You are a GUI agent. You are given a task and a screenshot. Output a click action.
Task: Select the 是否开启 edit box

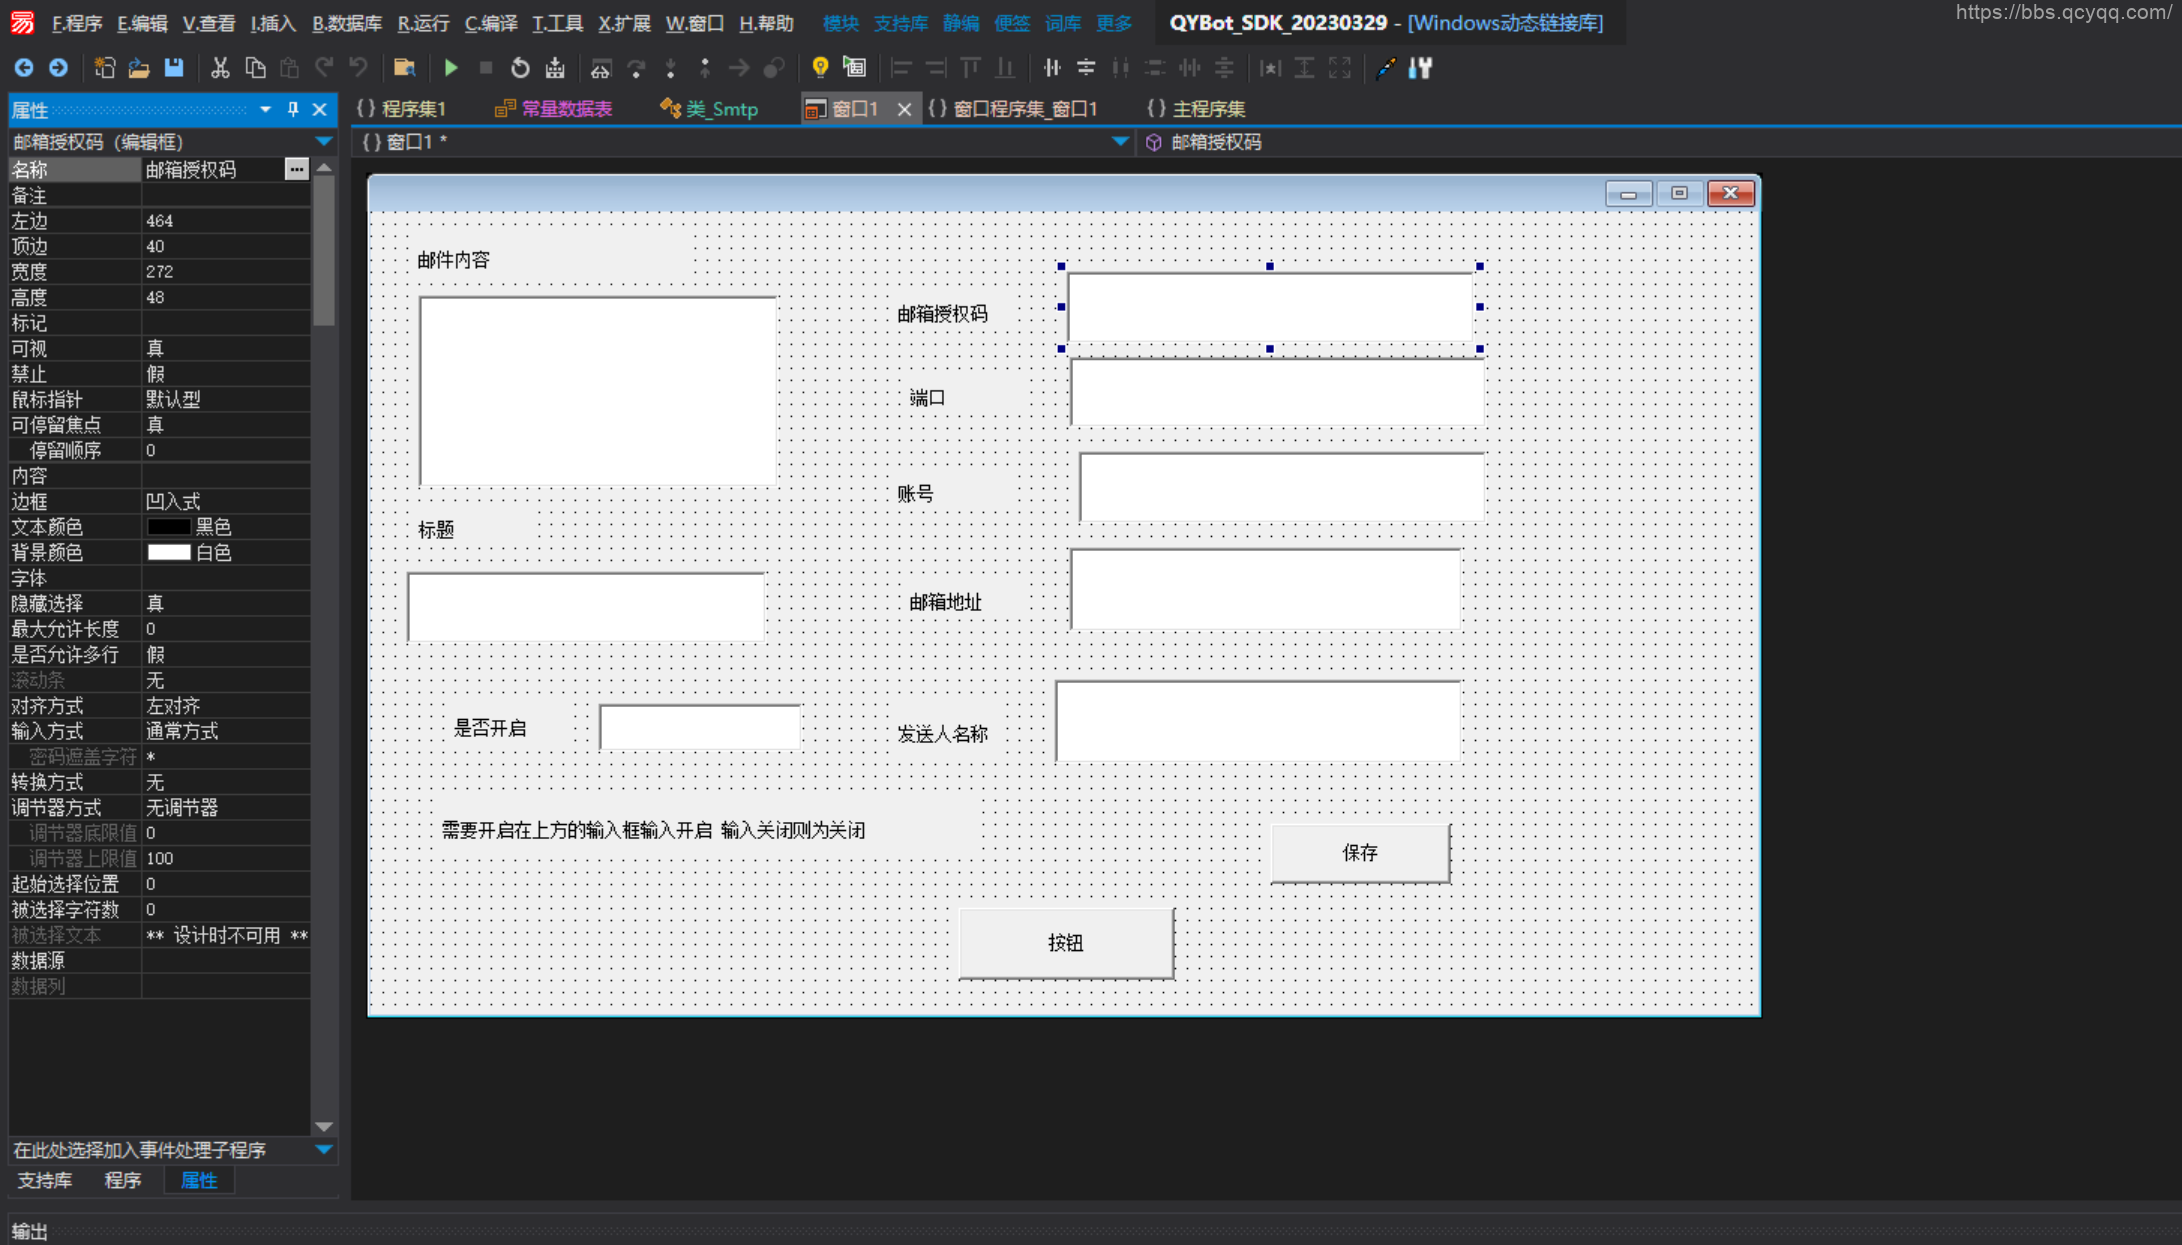(x=700, y=727)
